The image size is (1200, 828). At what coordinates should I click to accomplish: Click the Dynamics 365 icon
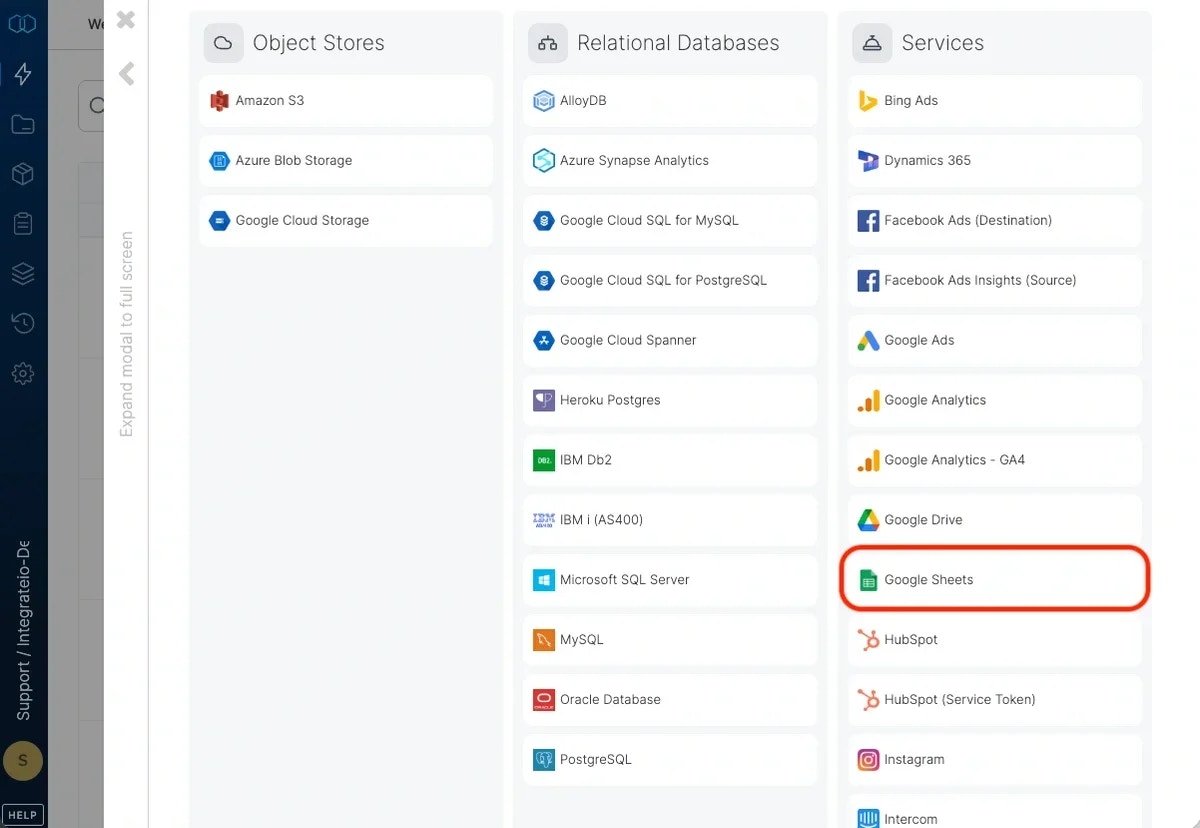click(x=868, y=161)
